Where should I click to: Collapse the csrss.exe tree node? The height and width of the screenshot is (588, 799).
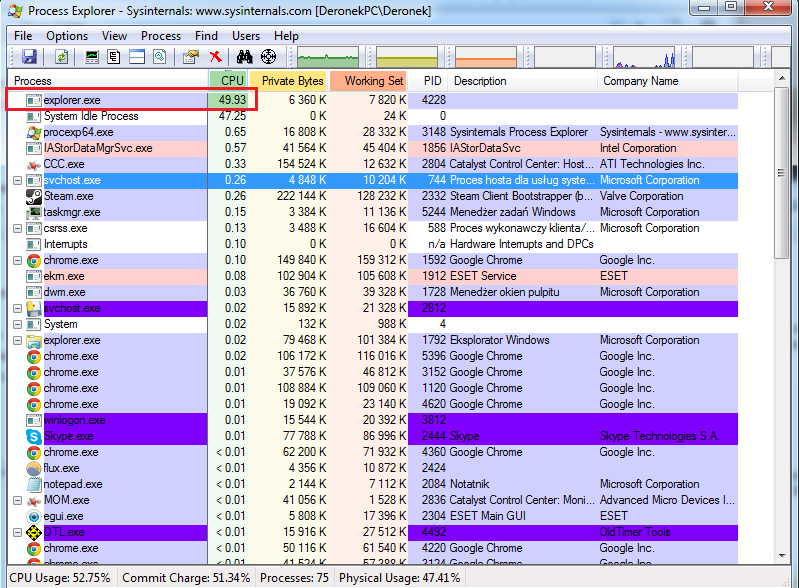coord(17,228)
